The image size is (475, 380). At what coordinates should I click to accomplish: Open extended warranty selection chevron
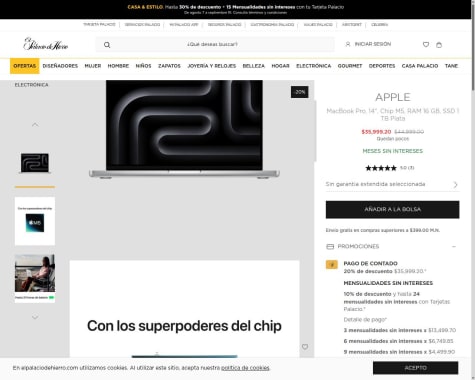click(x=455, y=185)
